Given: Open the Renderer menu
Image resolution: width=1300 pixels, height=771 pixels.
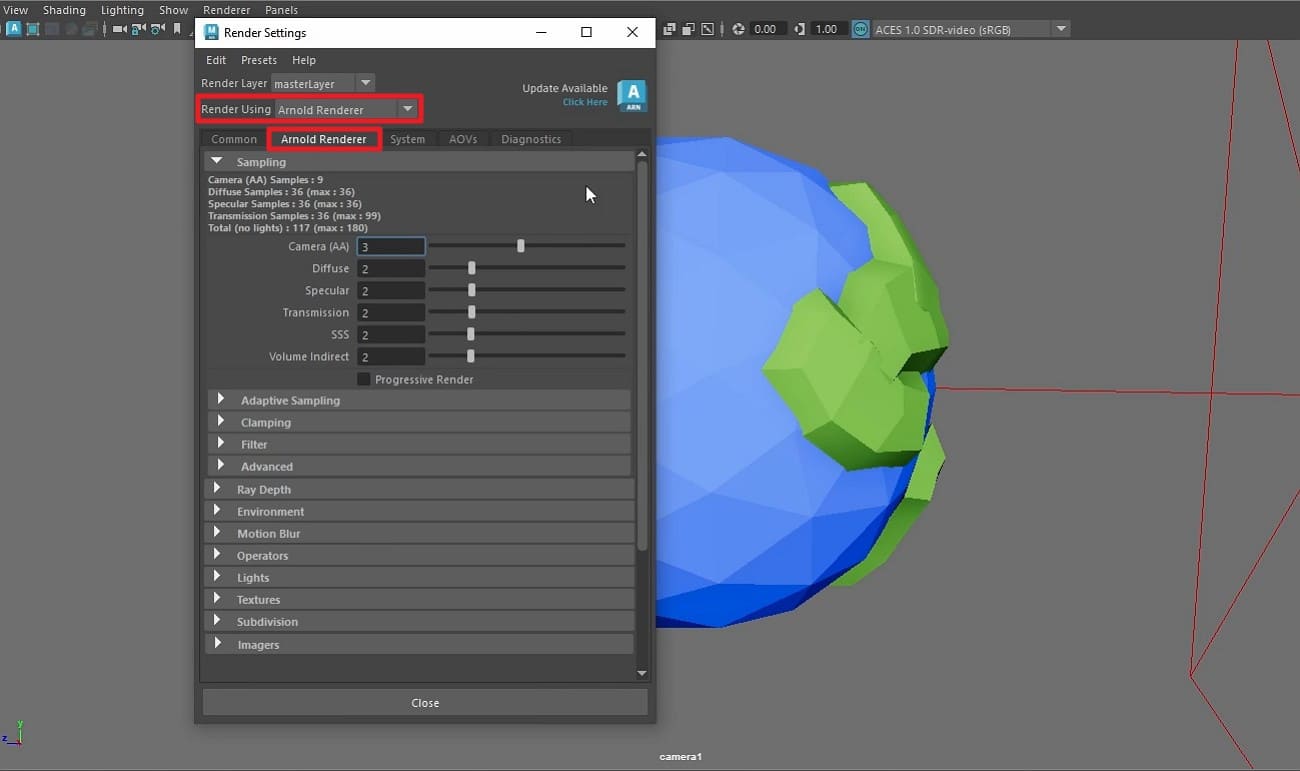Looking at the screenshot, I should pyautogui.click(x=226, y=9).
